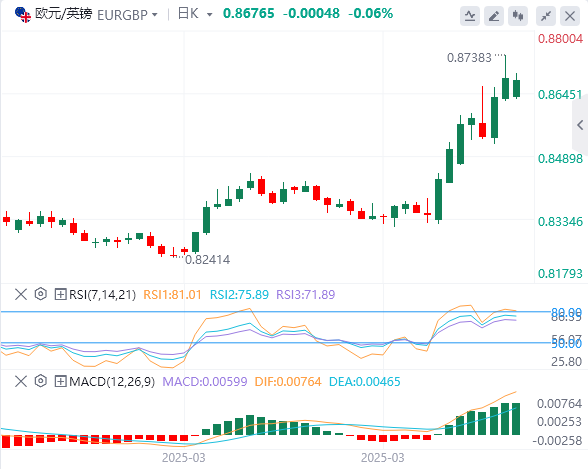Screen dimensions: 588x469
Task: Remove the MACD indicator panel
Action: click(x=21, y=382)
